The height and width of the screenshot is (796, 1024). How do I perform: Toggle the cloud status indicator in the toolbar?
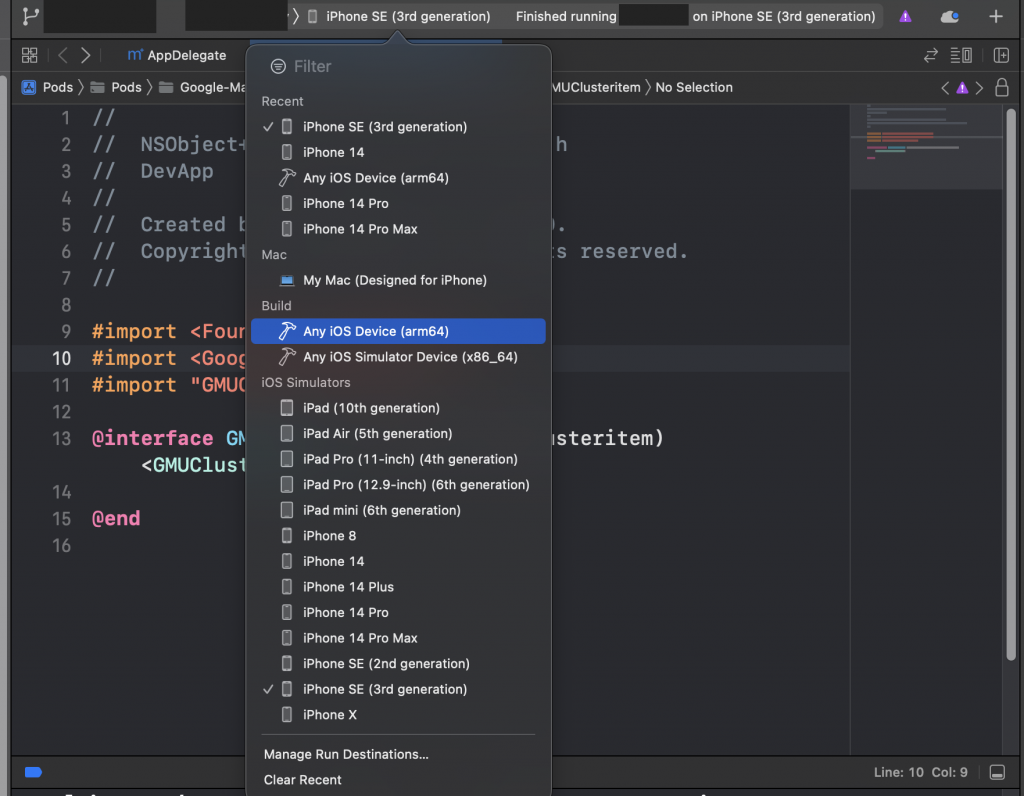tap(950, 16)
